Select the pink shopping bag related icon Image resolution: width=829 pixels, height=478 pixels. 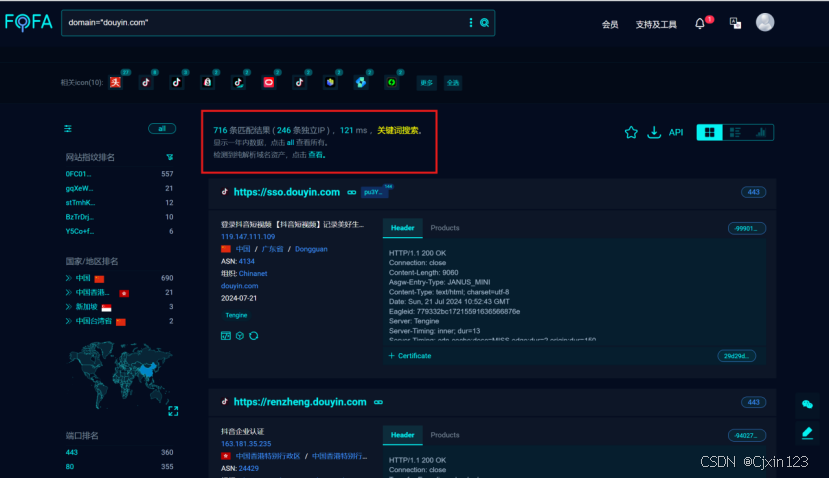point(207,82)
